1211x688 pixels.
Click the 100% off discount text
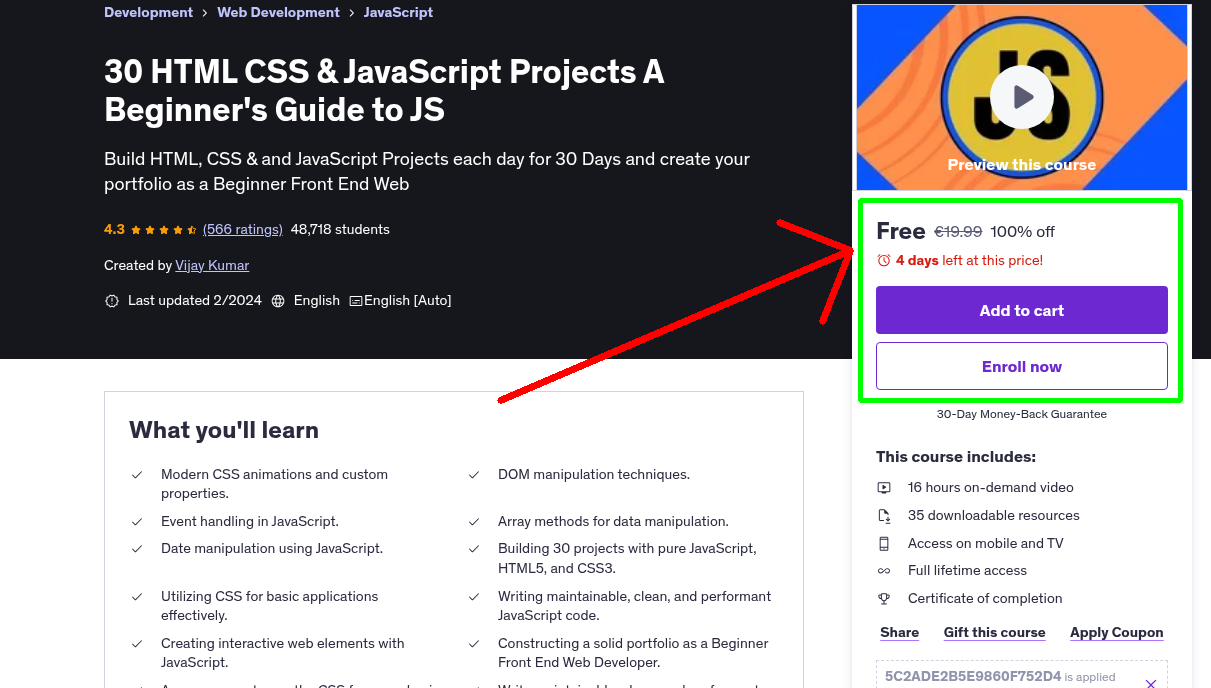coord(1022,232)
